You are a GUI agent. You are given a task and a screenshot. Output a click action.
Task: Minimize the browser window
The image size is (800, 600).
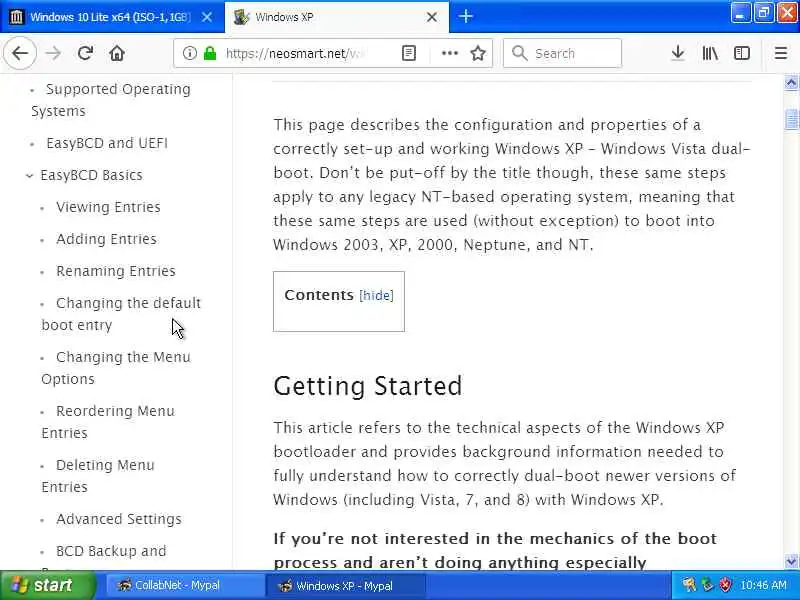(x=740, y=13)
